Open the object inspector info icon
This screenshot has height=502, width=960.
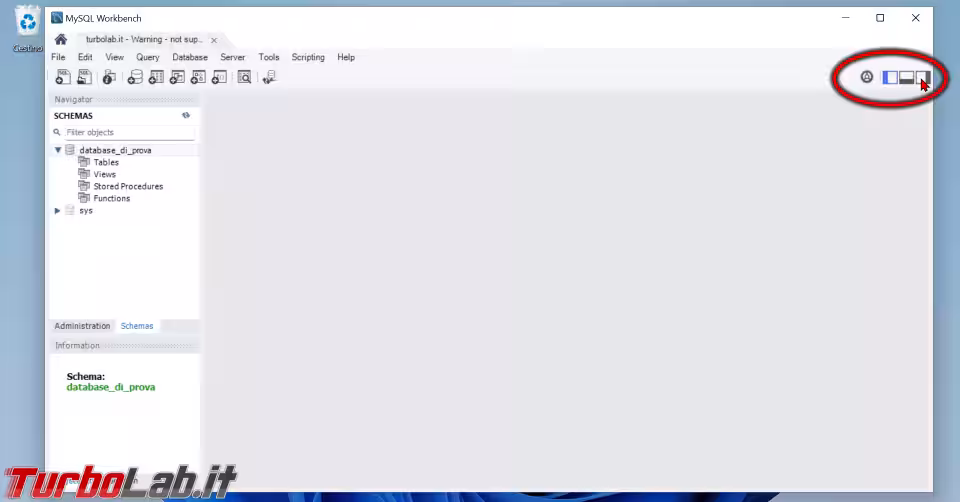109,77
